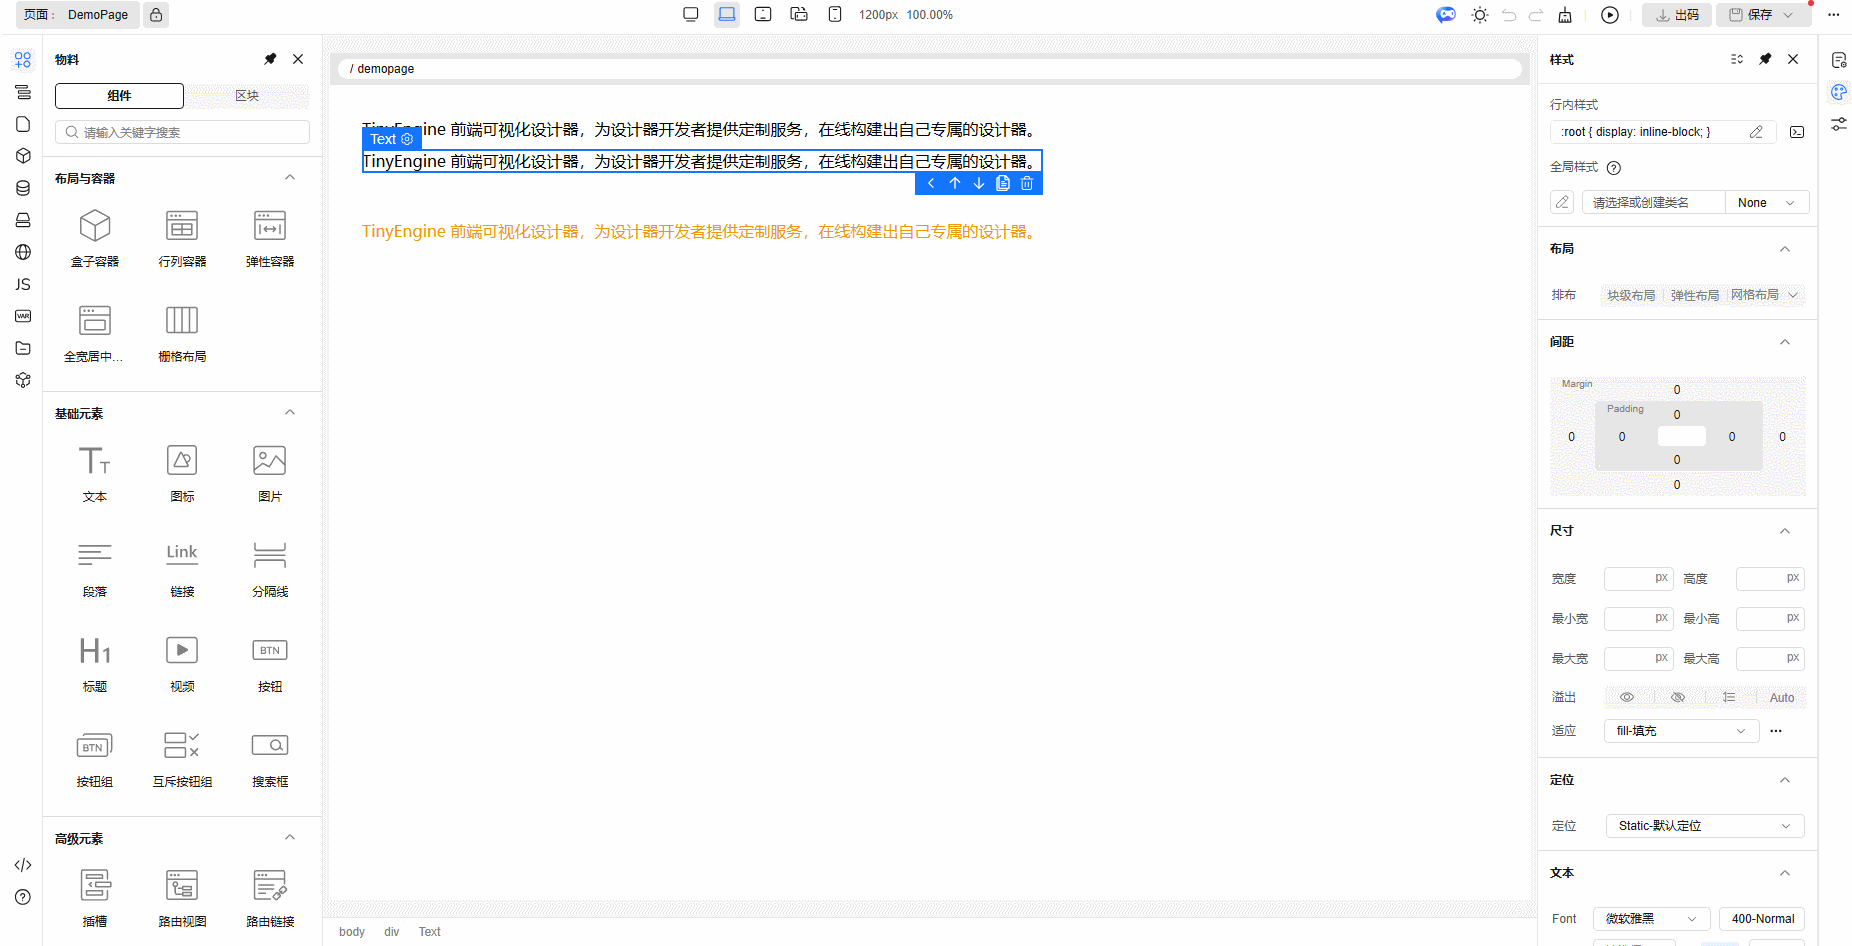Switch canvas to desktop monitor view
The width and height of the screenshot is (1852, 946).
[691, 15]
